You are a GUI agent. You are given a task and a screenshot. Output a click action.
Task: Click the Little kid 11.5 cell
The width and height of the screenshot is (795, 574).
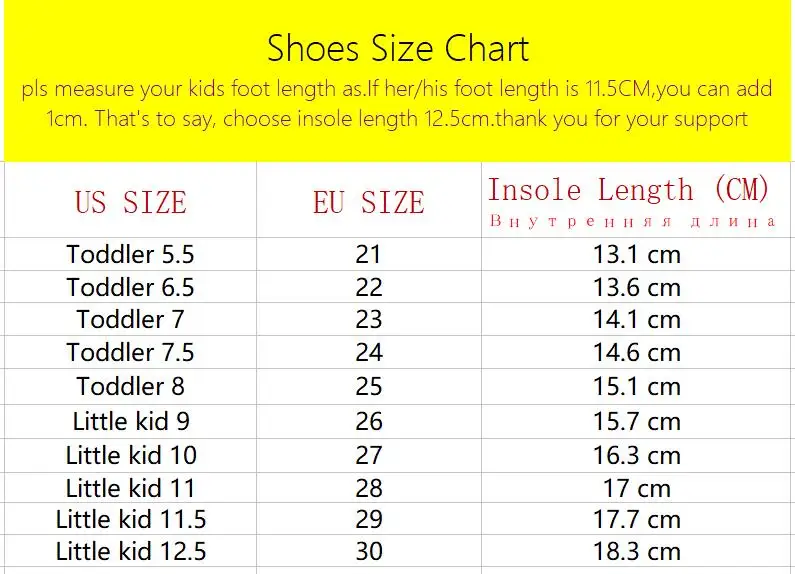(131, 519)
